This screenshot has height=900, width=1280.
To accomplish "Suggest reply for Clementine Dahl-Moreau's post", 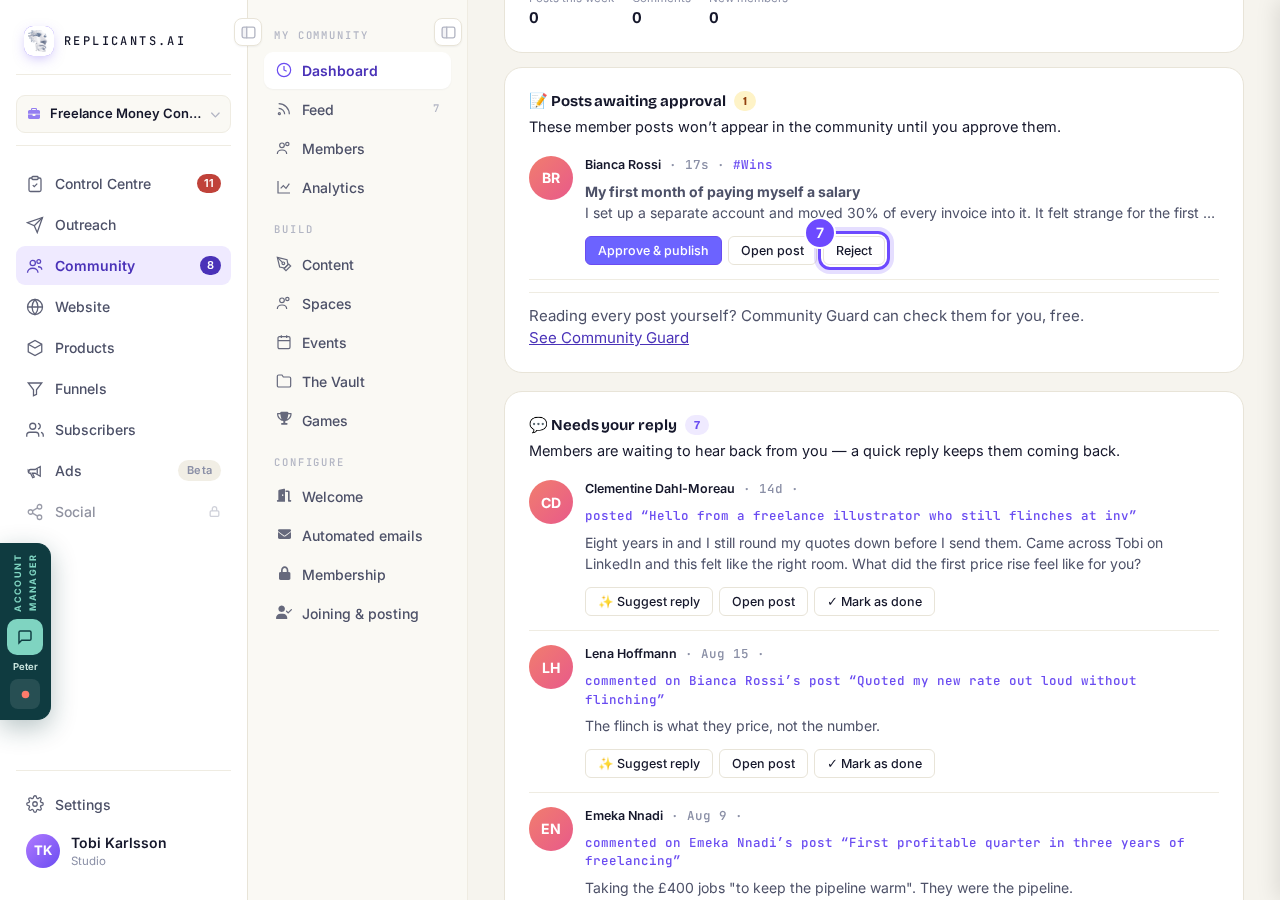I will (649, 602).
